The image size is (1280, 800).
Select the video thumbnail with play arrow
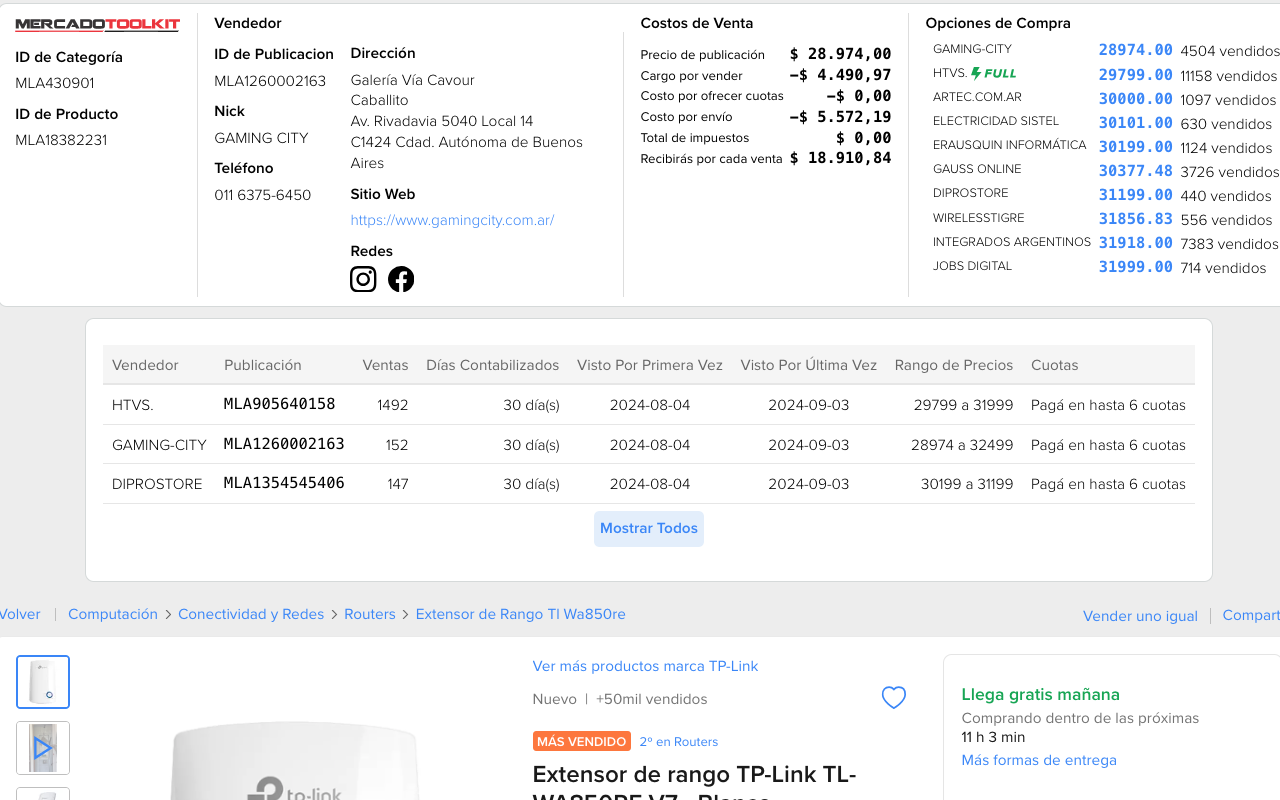tap(43, 748)
